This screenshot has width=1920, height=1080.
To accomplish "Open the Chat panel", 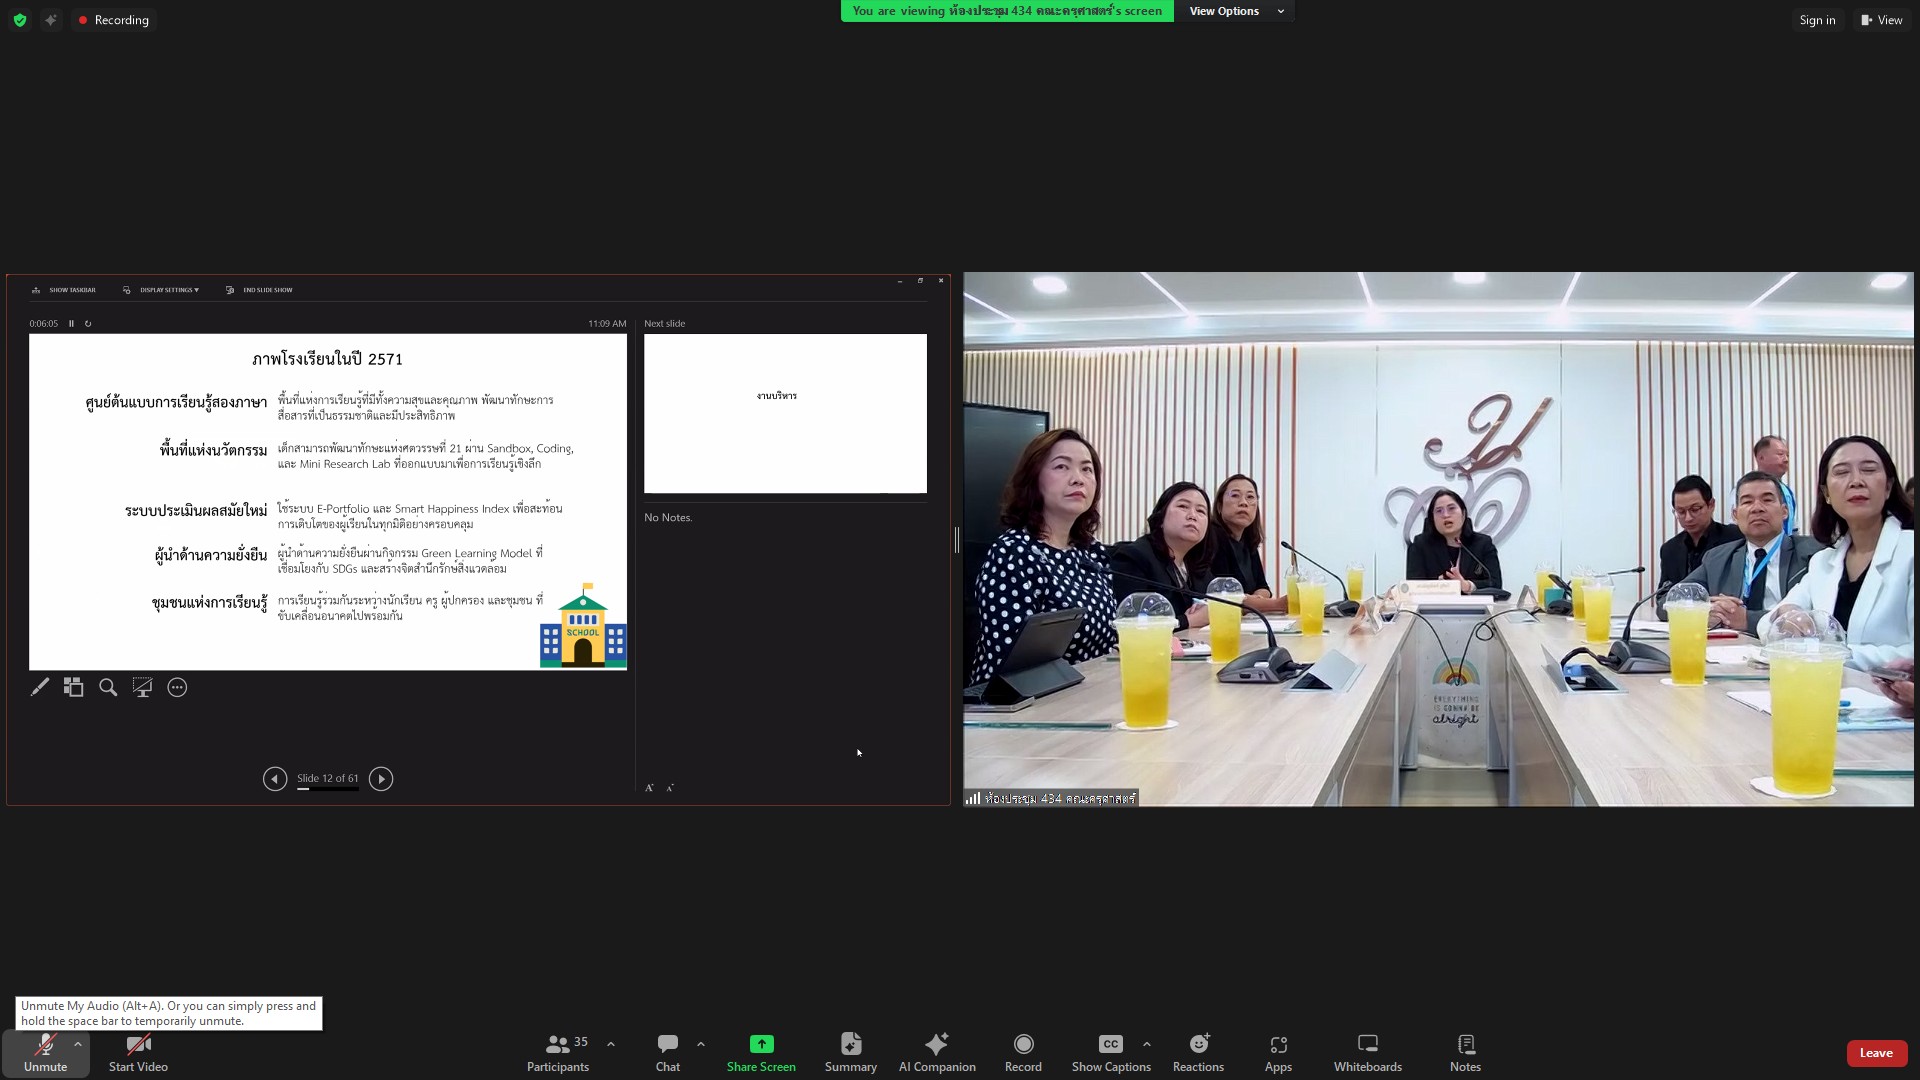I will pyautogui.click(x=667, y=1052).
